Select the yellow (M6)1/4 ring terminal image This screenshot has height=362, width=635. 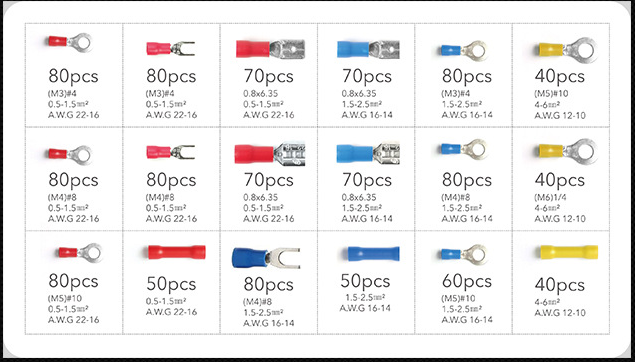(x=567, y=151)
